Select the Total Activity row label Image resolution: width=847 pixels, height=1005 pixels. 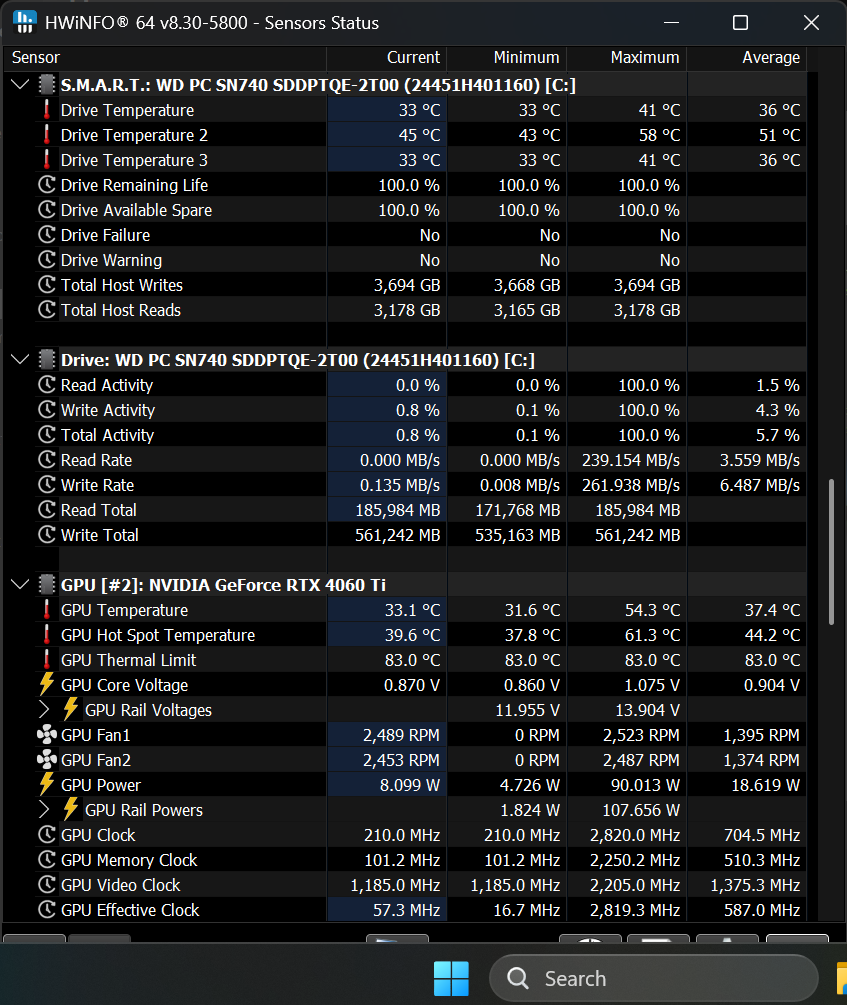point(107,435)
